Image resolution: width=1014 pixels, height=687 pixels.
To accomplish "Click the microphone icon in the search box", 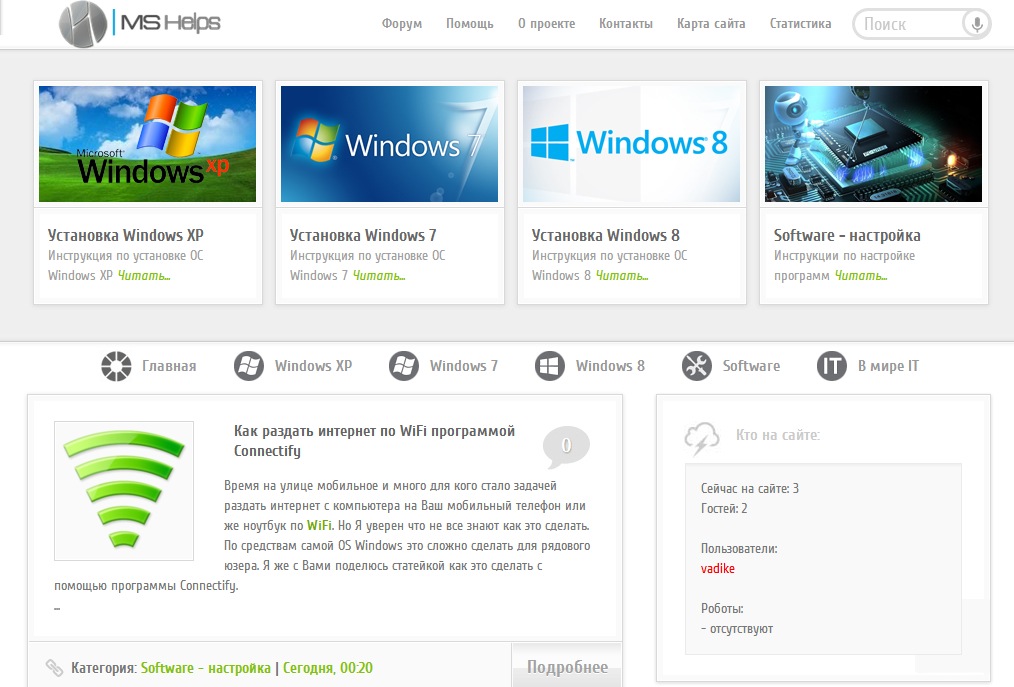I will point(976,25).
